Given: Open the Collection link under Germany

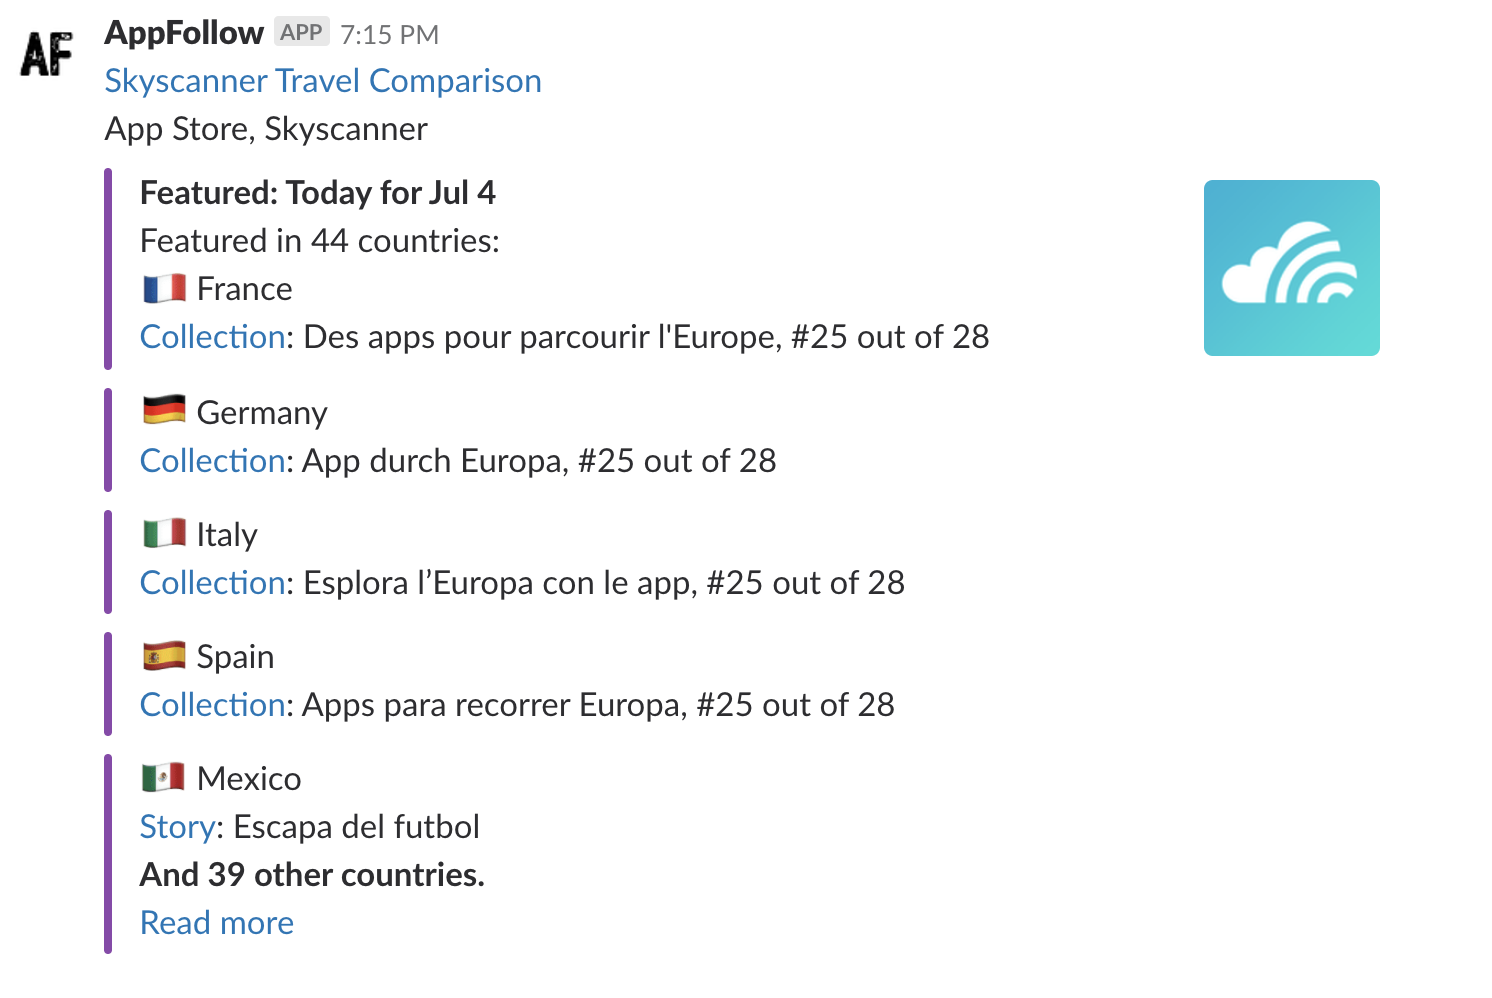Looking at the screenshot, I should click(x=212, y=461).
